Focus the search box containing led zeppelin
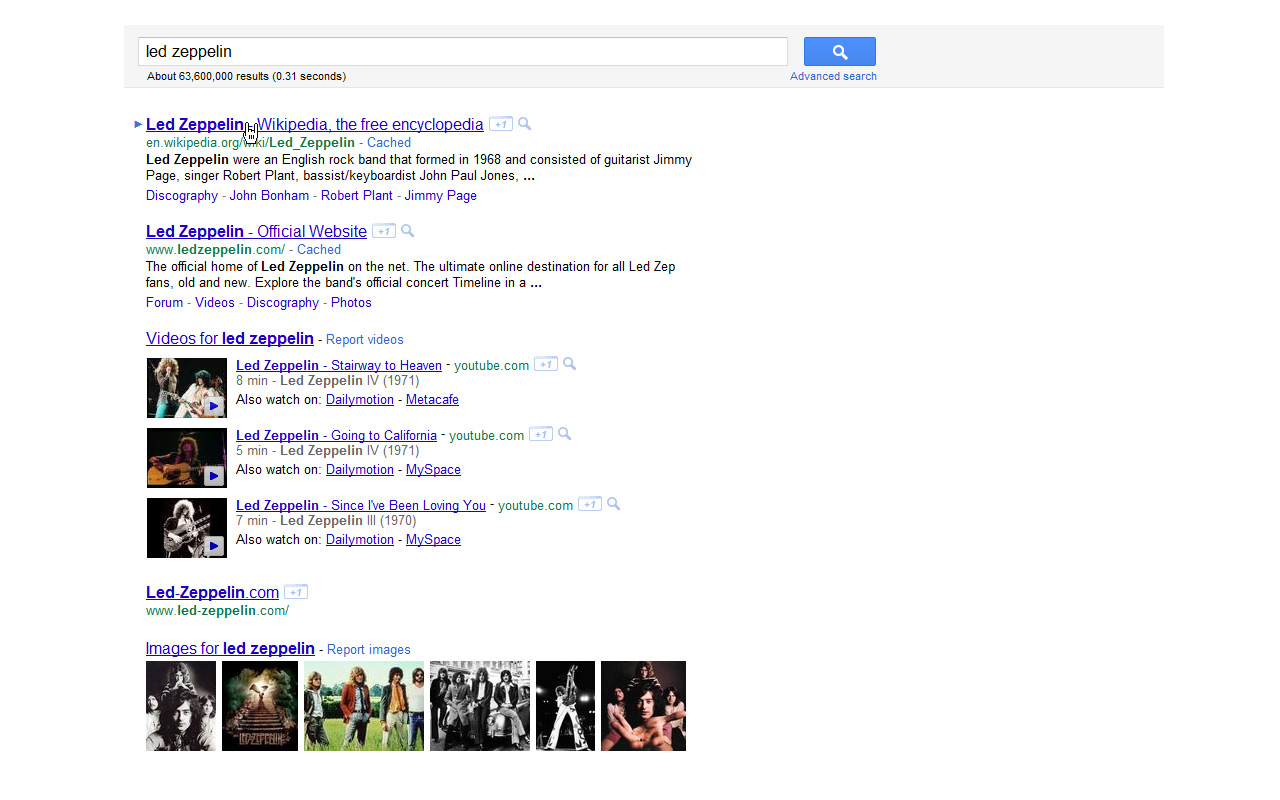Image resolution: width=1280 pixels, height=800 pixels. [463, 52]
